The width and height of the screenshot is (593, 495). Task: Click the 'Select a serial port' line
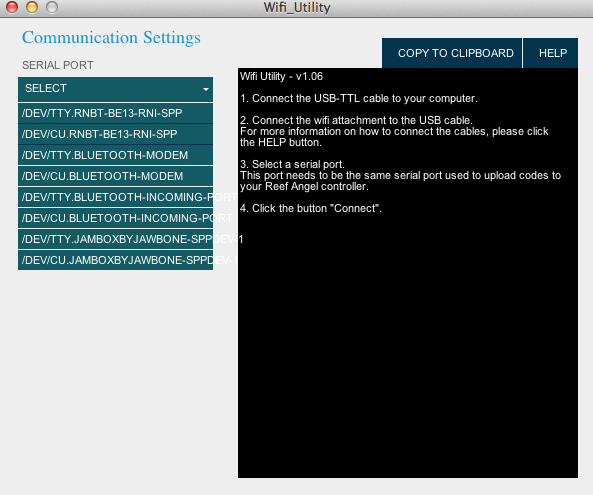[x=292, y=164]
